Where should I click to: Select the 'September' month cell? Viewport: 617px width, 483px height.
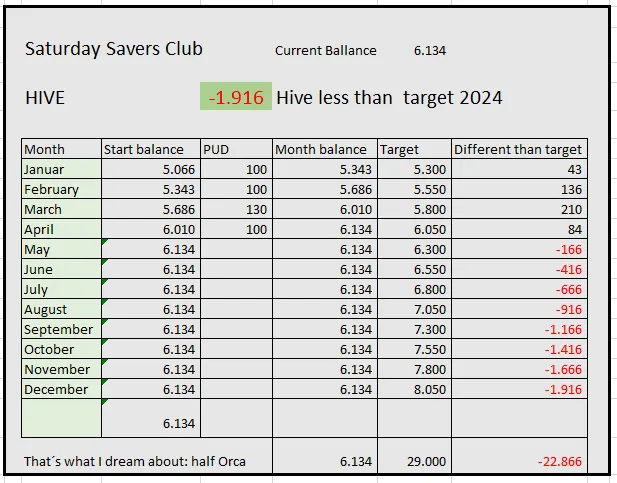point(61,329)
